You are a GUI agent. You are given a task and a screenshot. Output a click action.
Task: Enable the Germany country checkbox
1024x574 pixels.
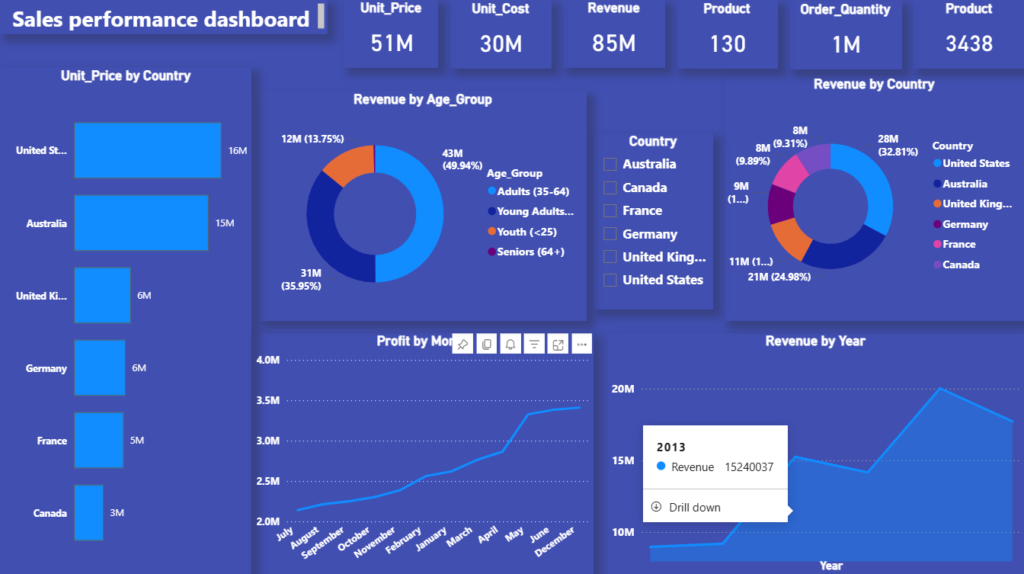(610, 234)
